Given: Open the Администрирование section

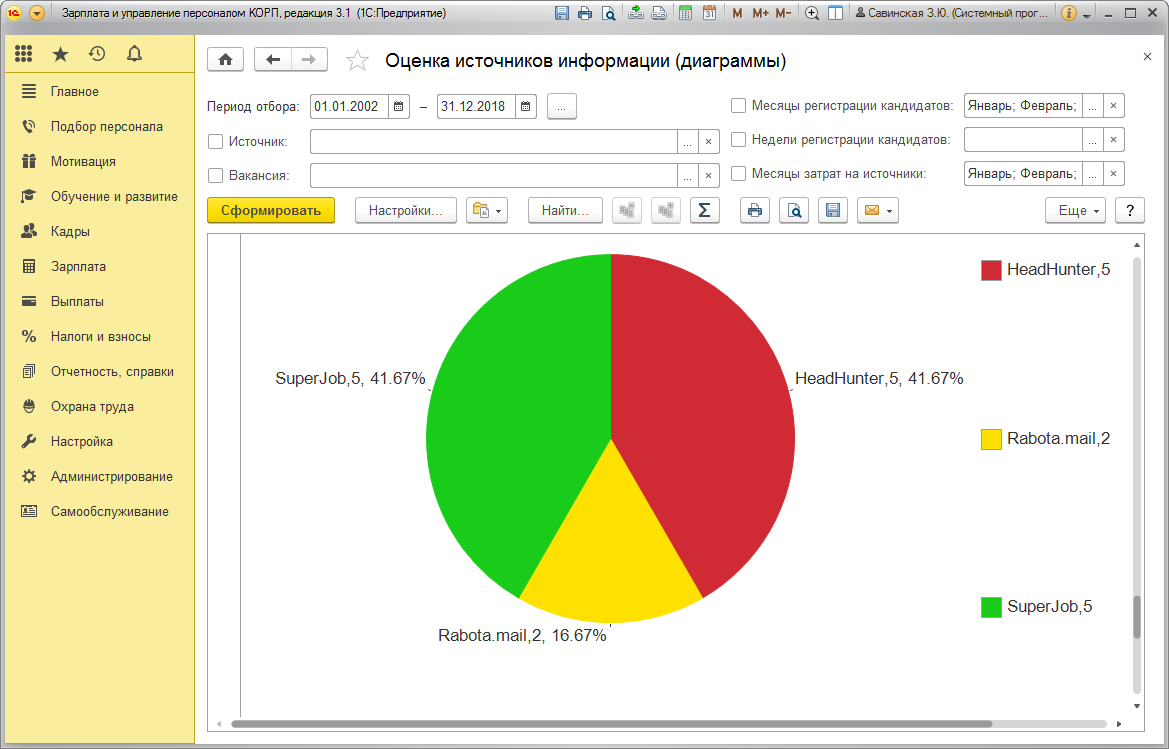Looking at the screenshot, I should coord(99,476).
